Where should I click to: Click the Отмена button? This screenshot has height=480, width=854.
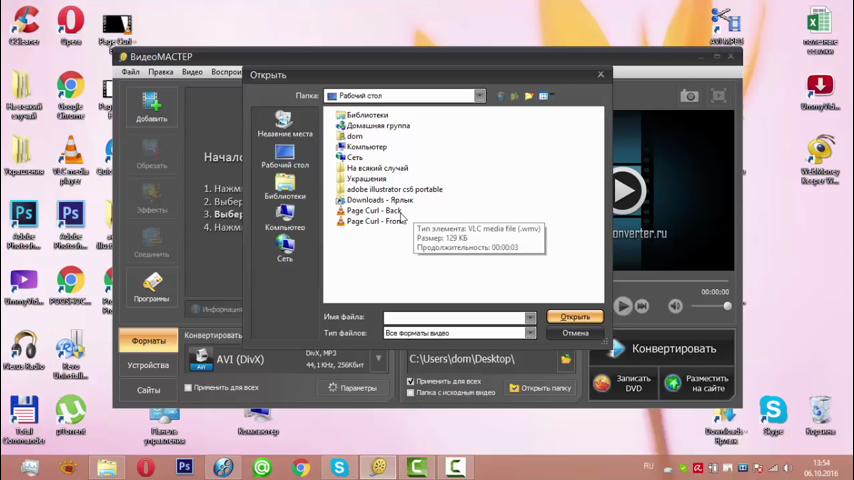575,333
